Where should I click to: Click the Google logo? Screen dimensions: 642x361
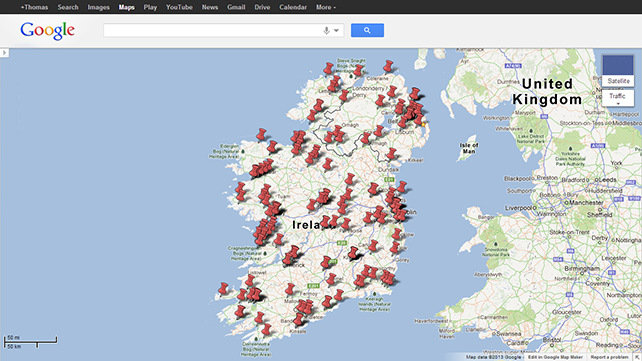pos(47,31)
